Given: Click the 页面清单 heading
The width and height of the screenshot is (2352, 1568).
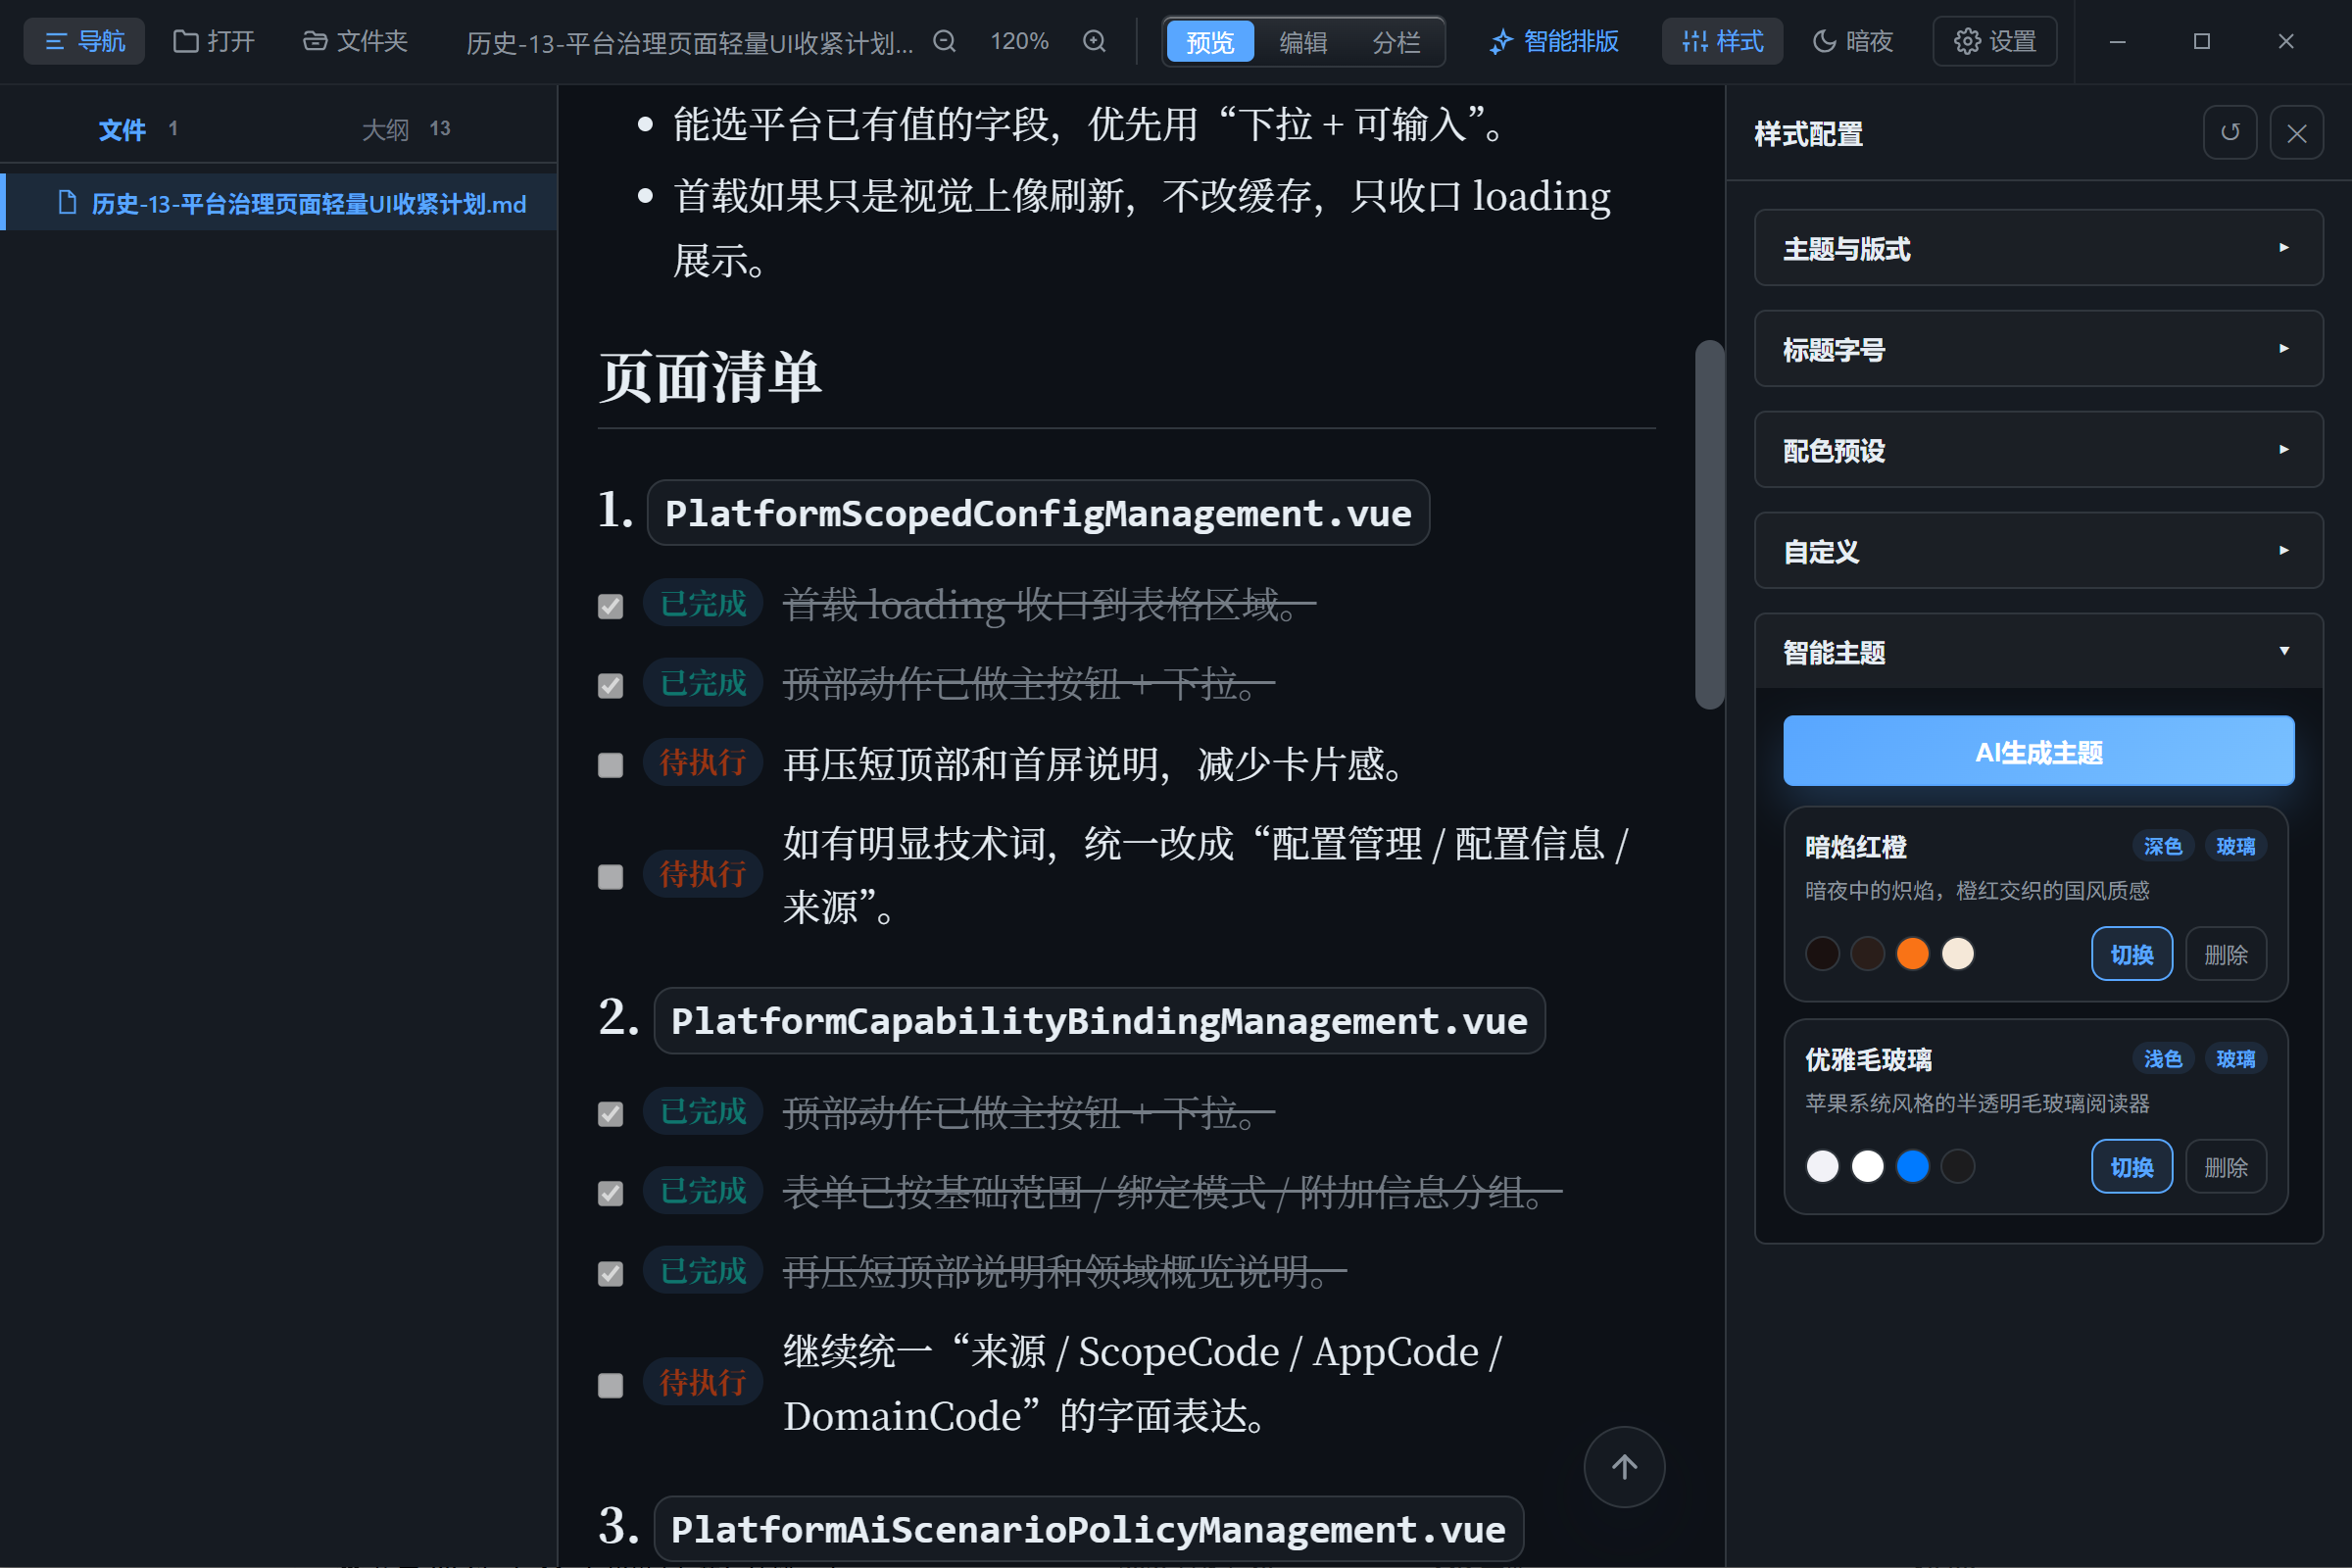Looking at the screenshot, I should [x=710, y=377].
